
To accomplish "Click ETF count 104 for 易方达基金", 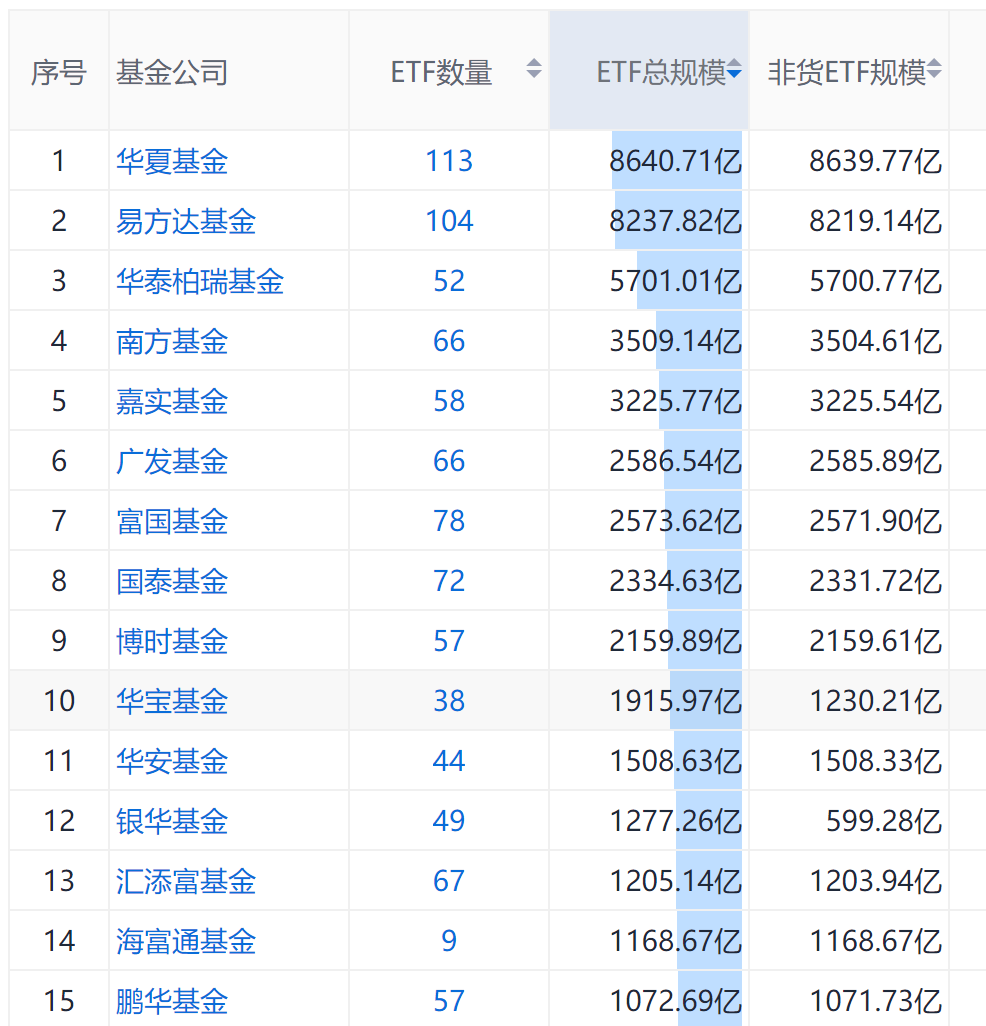I will 449,221.
